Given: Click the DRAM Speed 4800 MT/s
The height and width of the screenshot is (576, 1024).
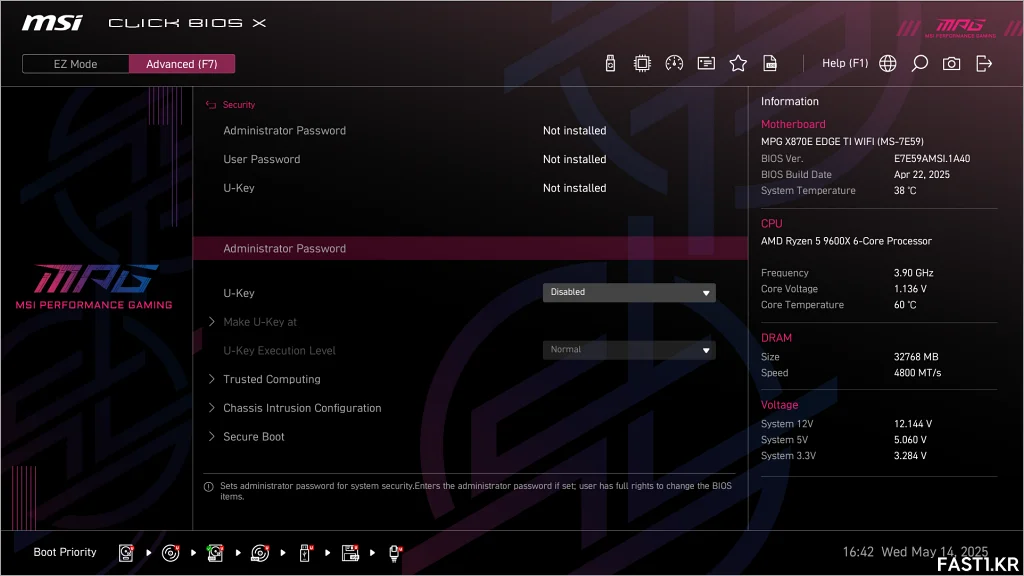Looking at the screenshot, I should coord(918,373).
